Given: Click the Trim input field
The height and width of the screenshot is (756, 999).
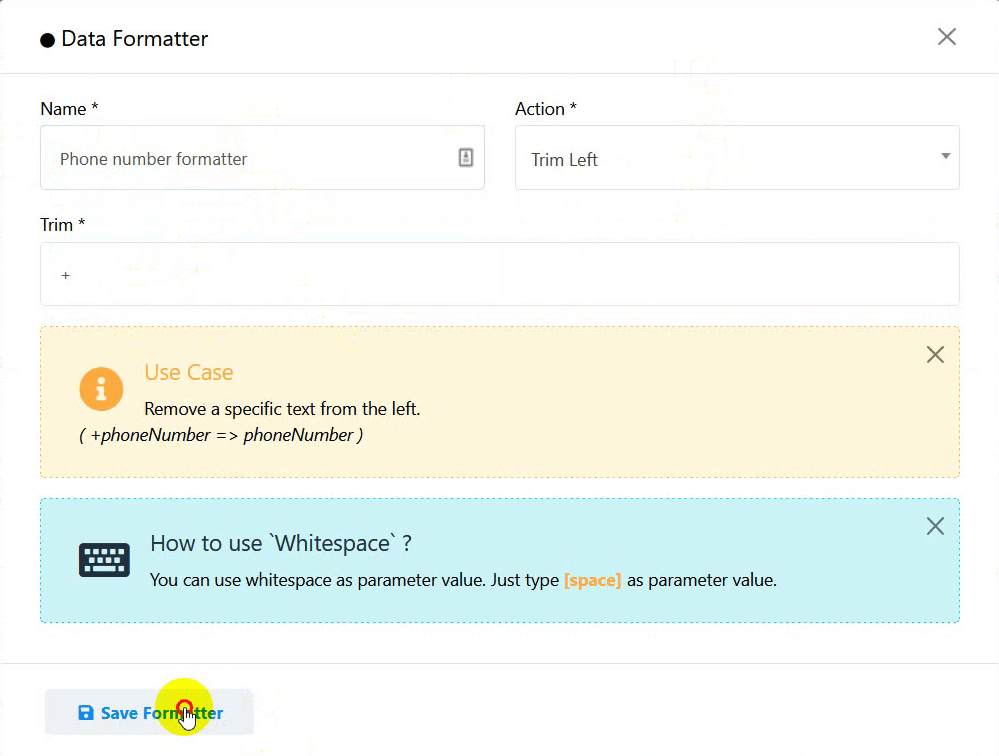Looking at the screenshot, I should (x=500, y=274).
